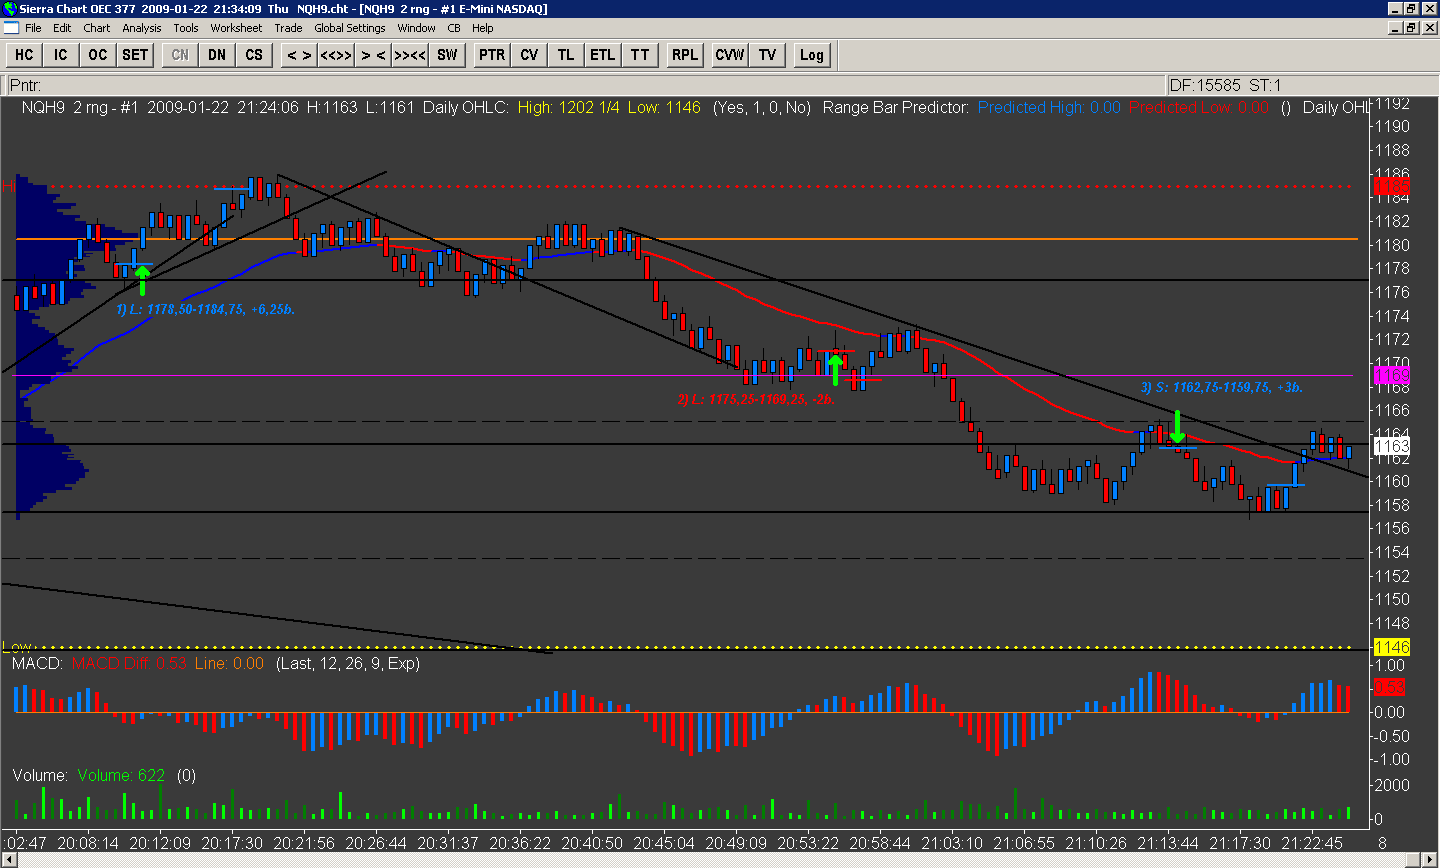Restore the inner chart window
1440x868 pixels.
(x=1412, y=28)
